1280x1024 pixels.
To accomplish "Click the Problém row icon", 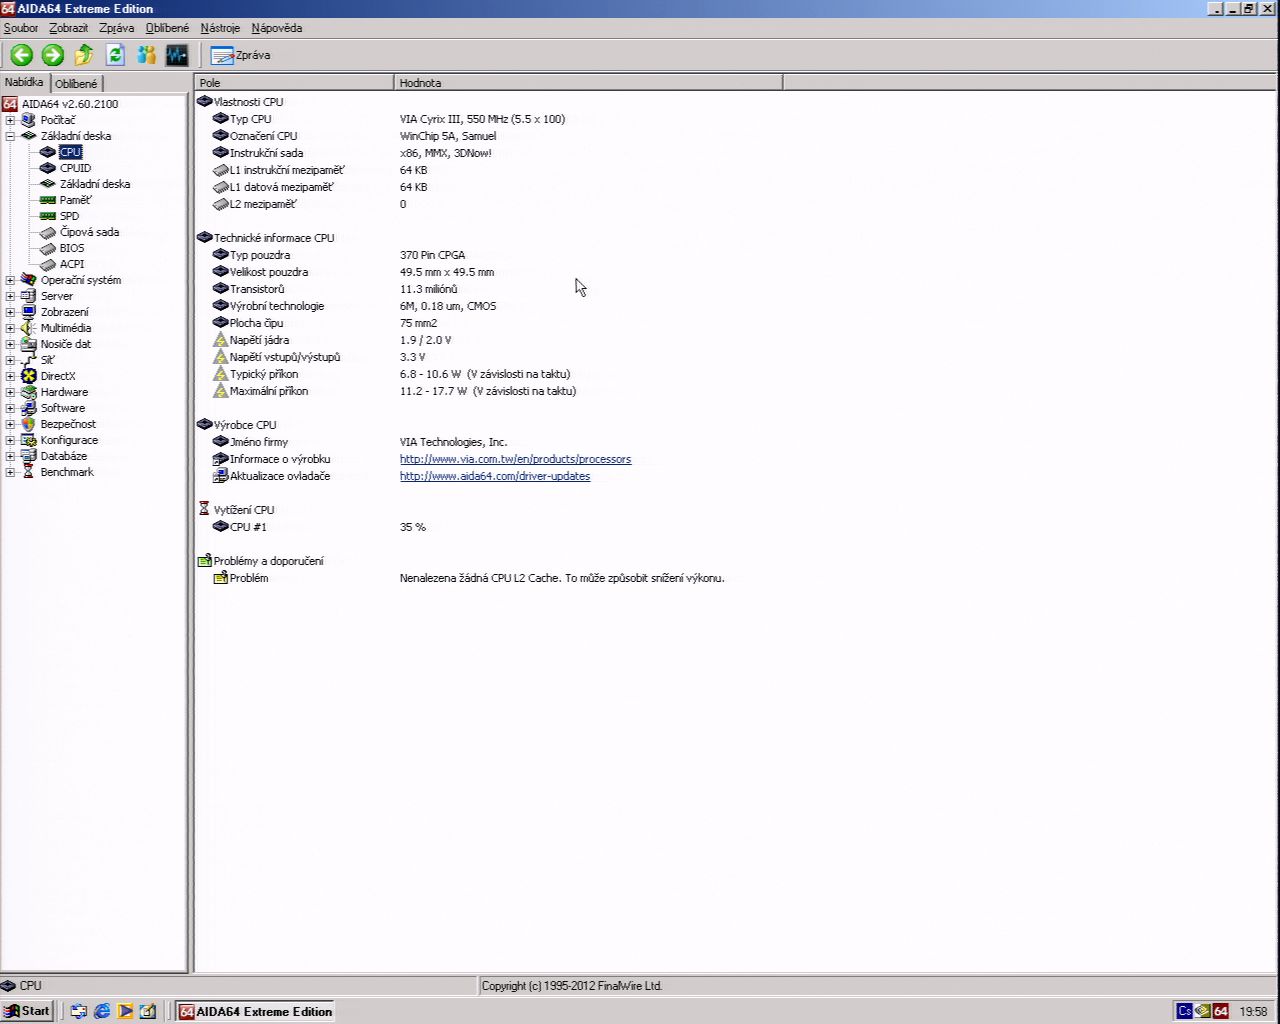I will tap(221, 578).
